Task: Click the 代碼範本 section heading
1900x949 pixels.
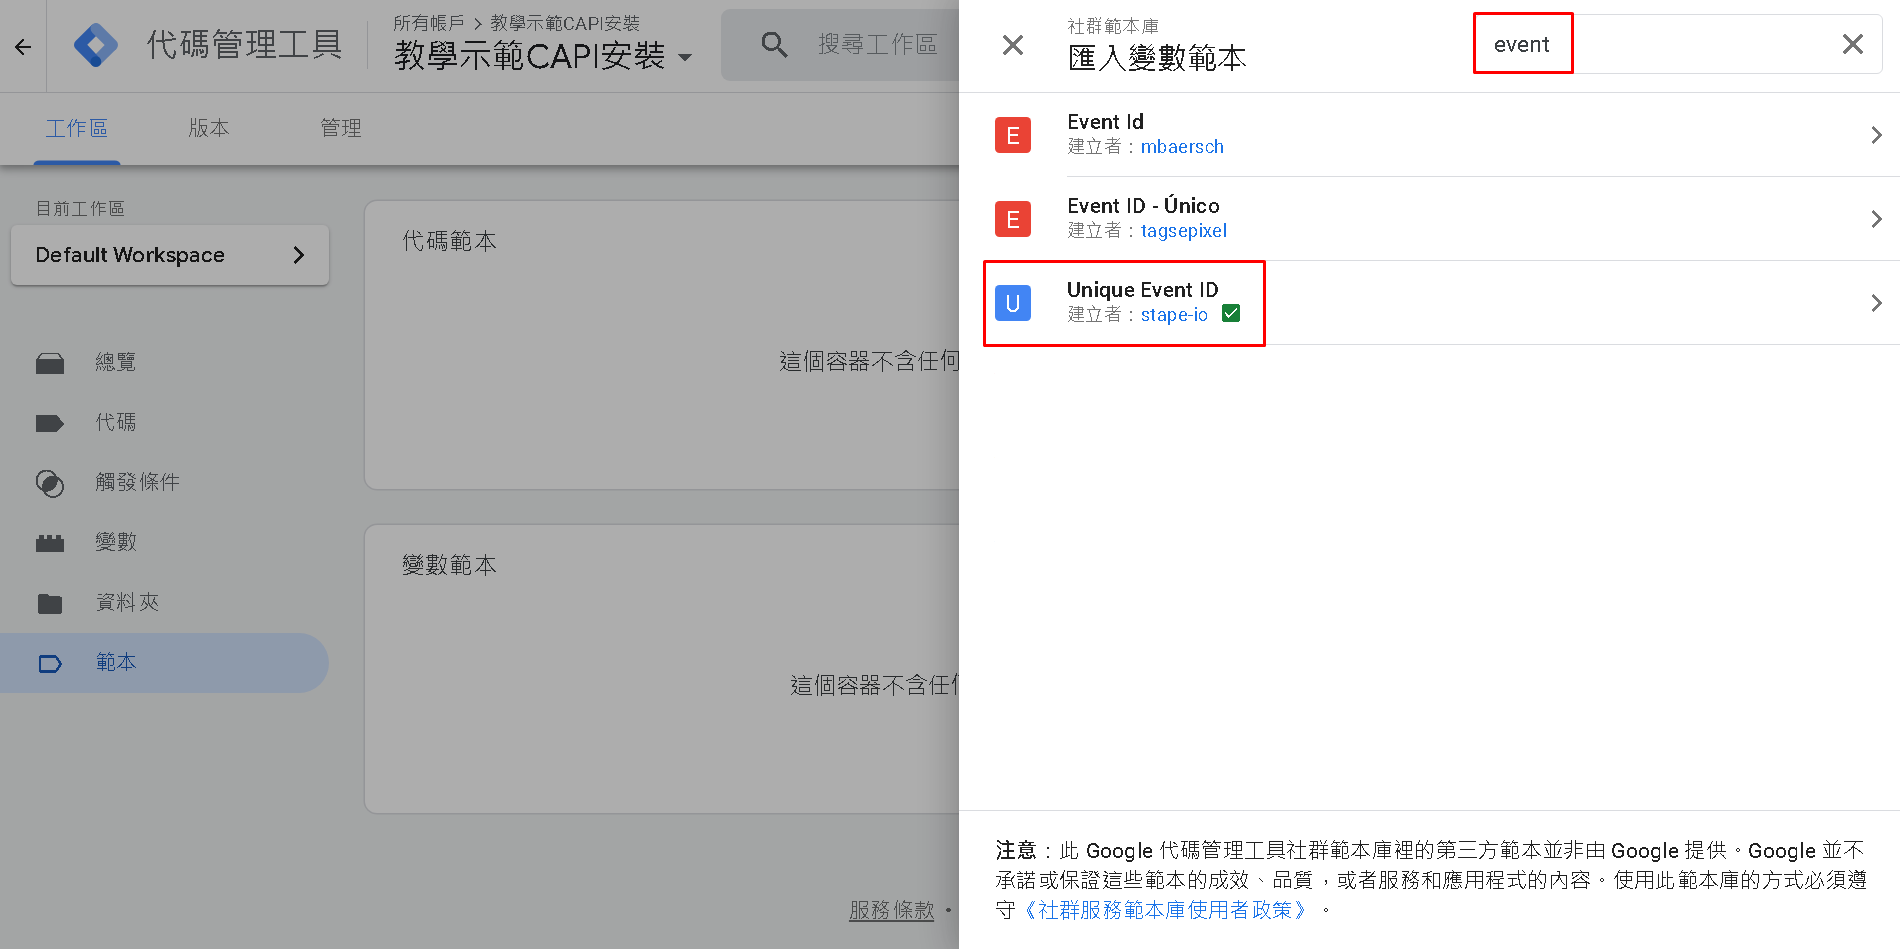Action: (449, 241)
